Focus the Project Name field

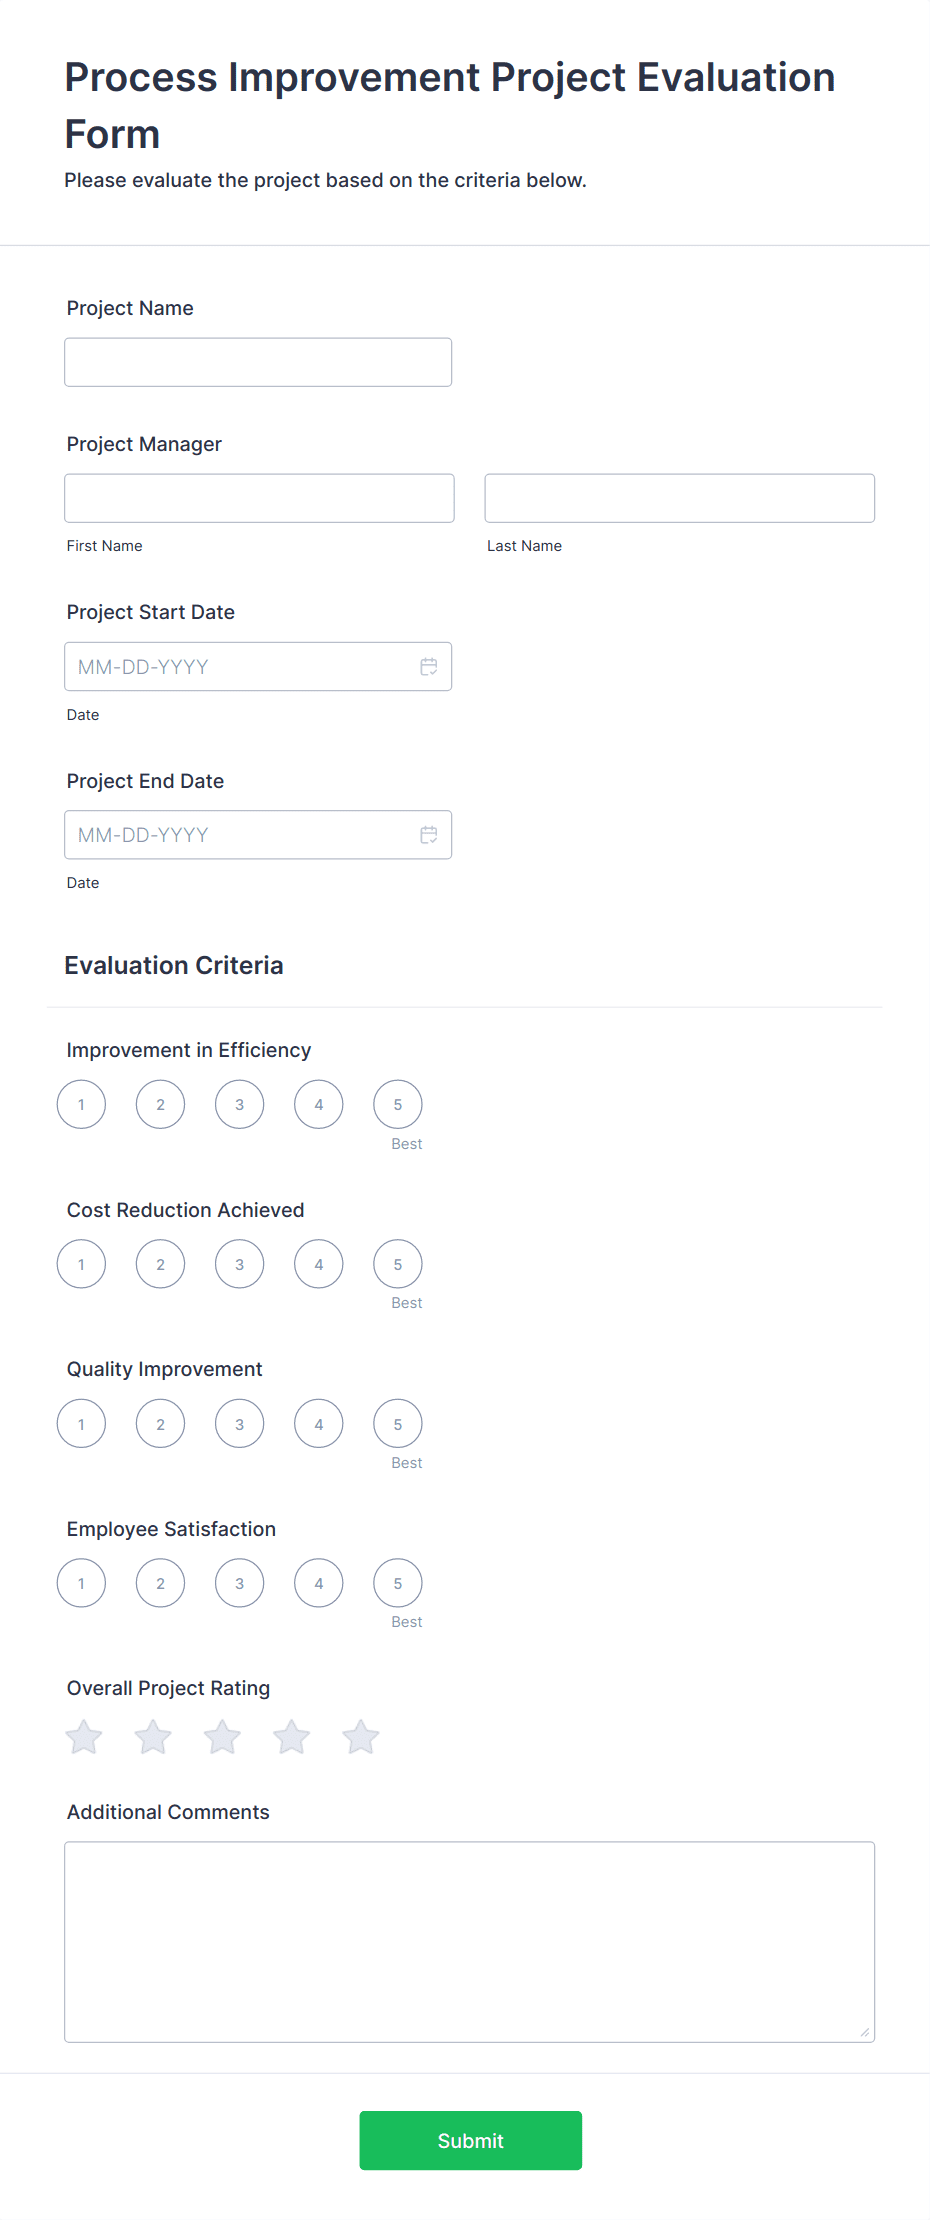(258, 362)
